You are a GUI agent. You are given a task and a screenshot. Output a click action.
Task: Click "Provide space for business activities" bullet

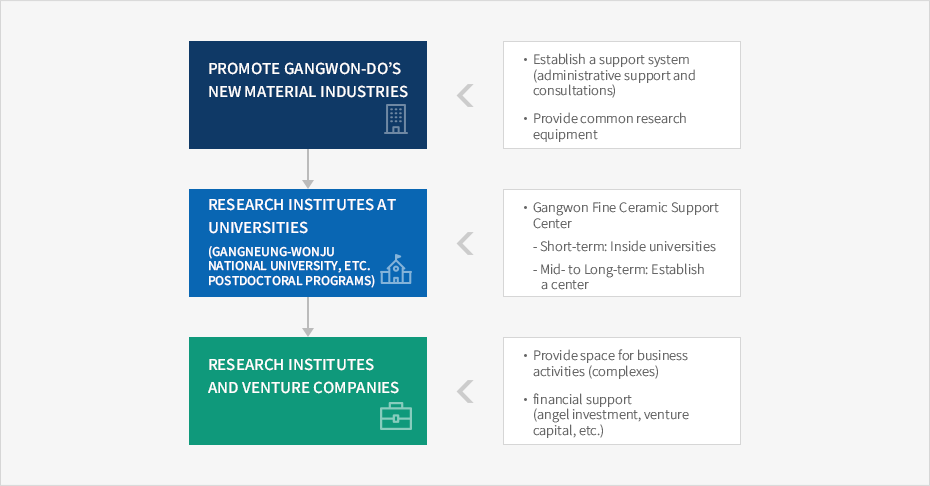pos(610,363)
